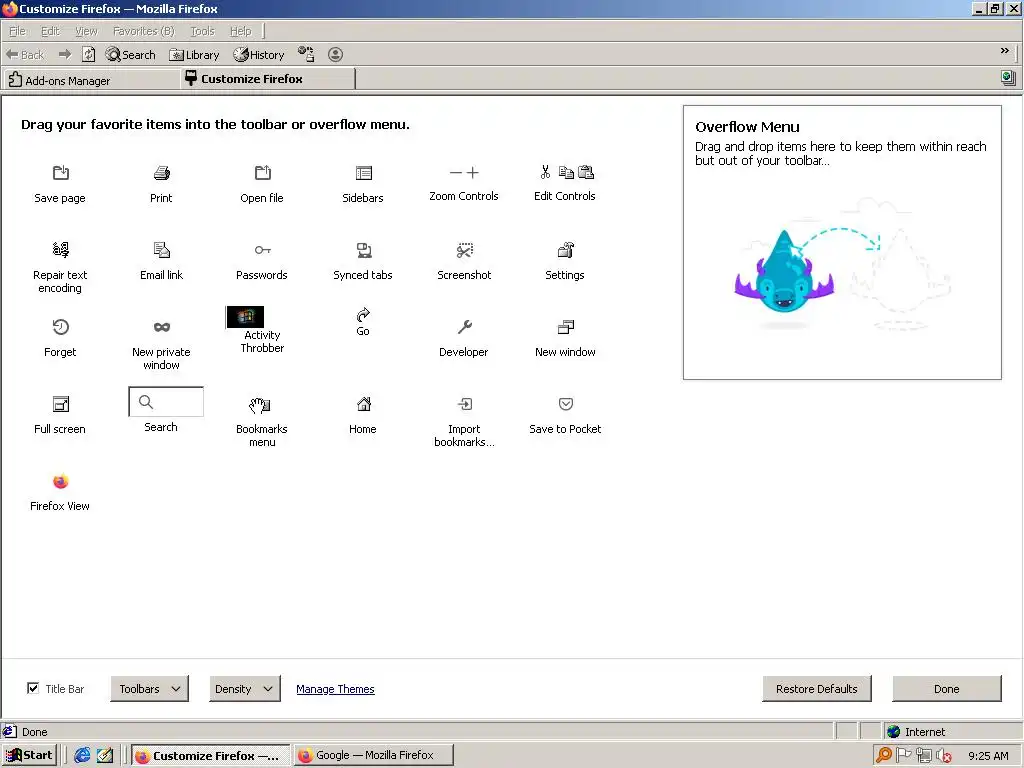Click the Print item icon

pos(161,172)
